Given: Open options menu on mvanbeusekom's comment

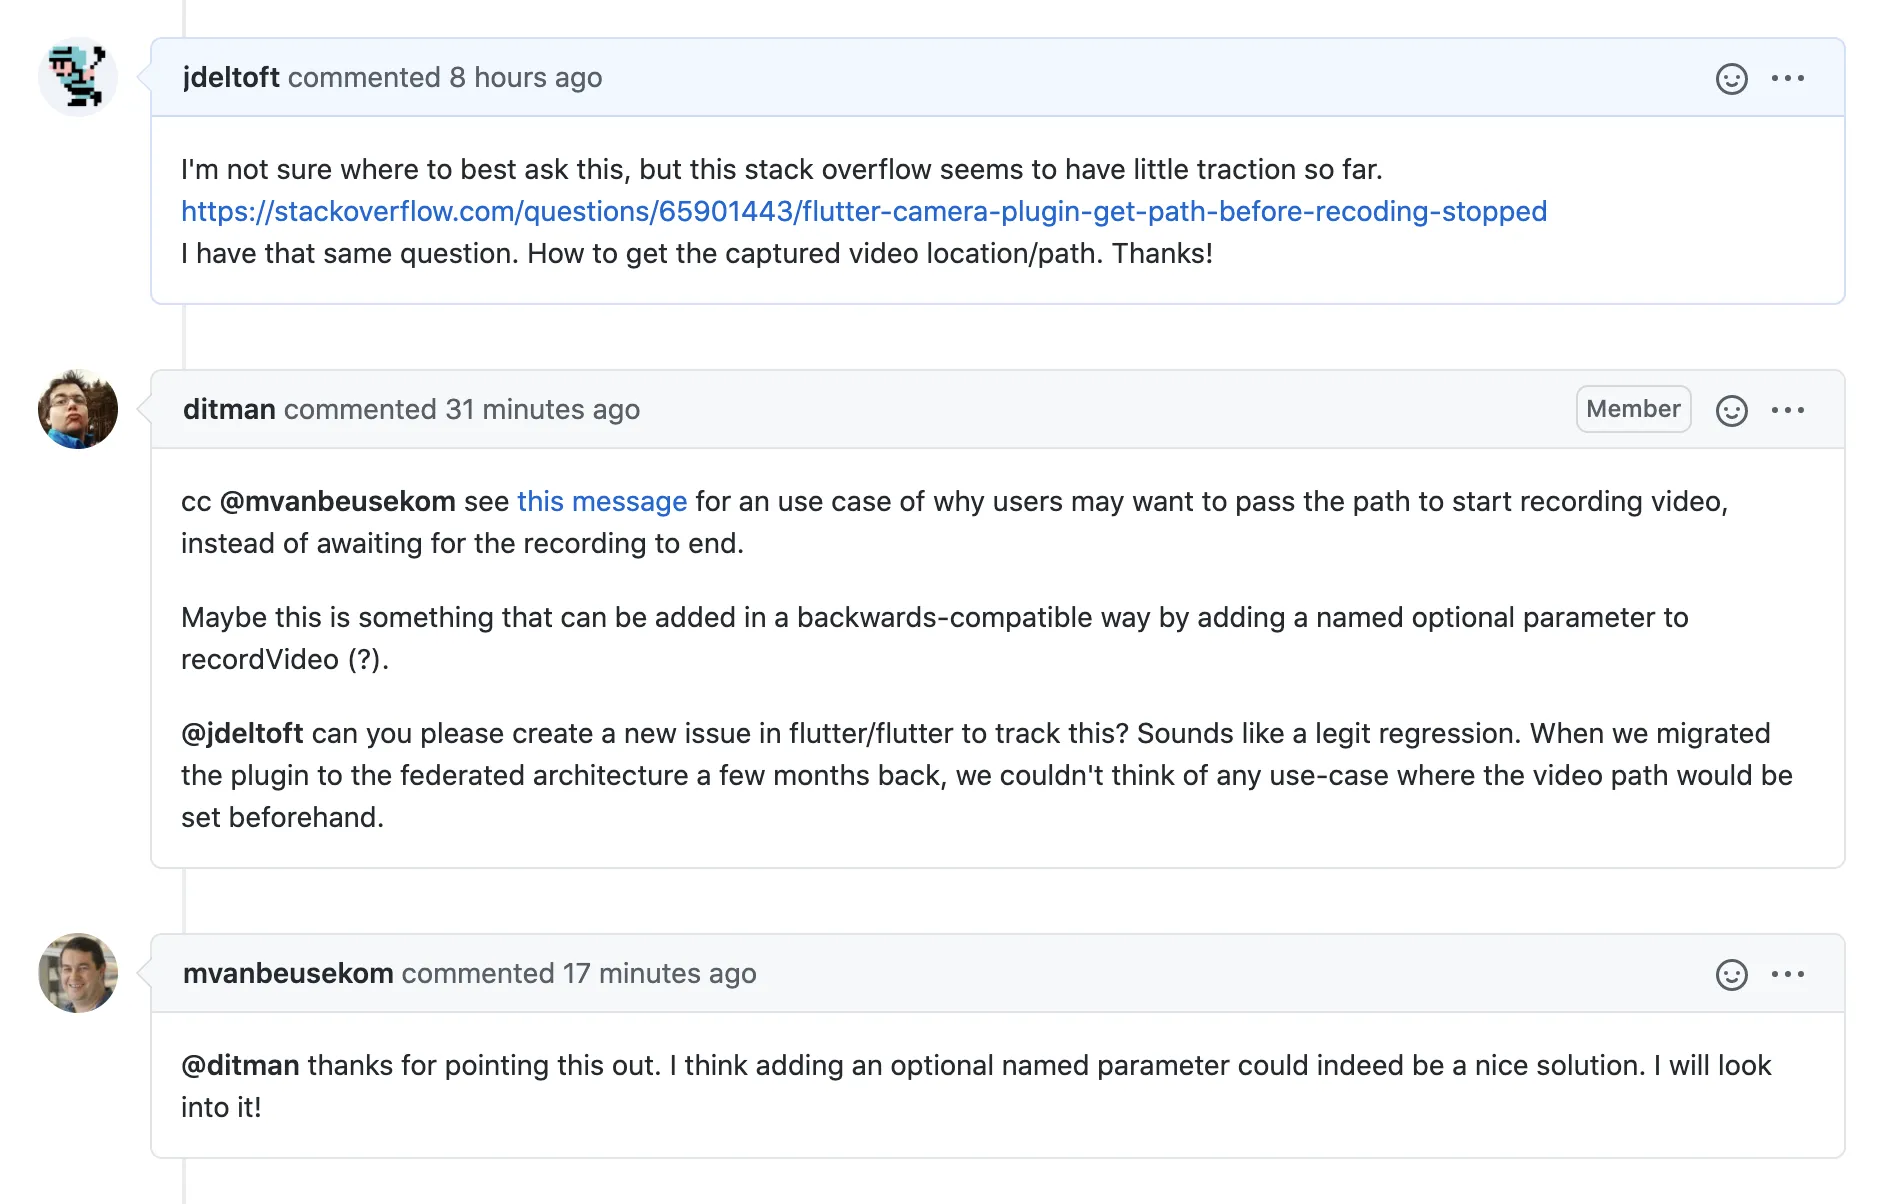Looking at the screenshot, I should (1787, 974).
